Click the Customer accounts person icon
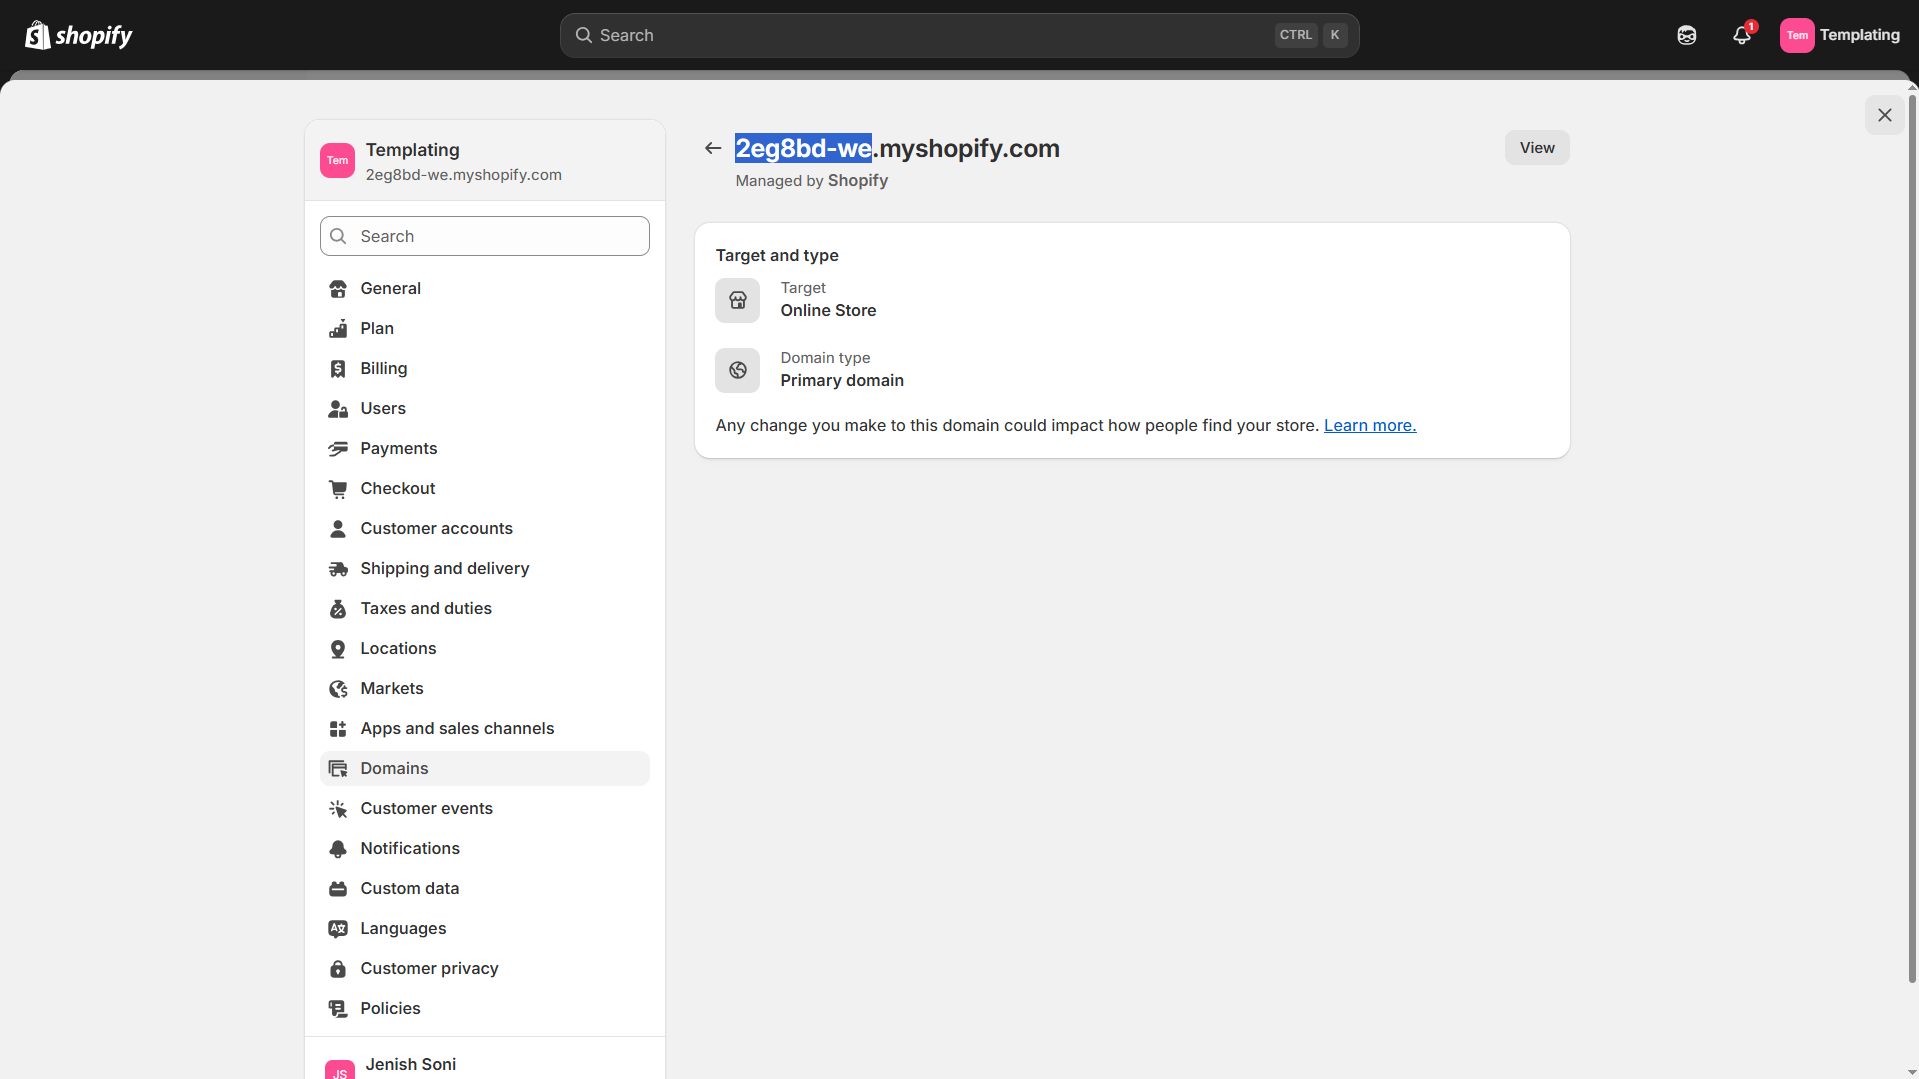The height and width of the screenshot is (1079, 1919). 338,529
